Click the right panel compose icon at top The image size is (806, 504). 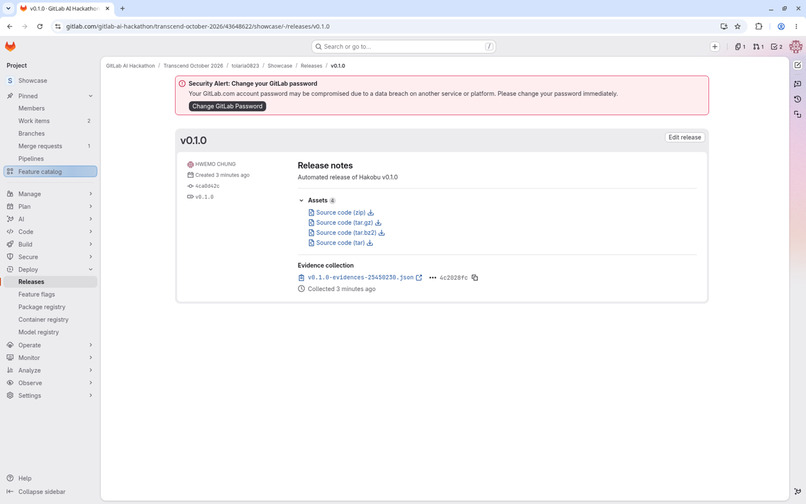[x=797, y=65]
